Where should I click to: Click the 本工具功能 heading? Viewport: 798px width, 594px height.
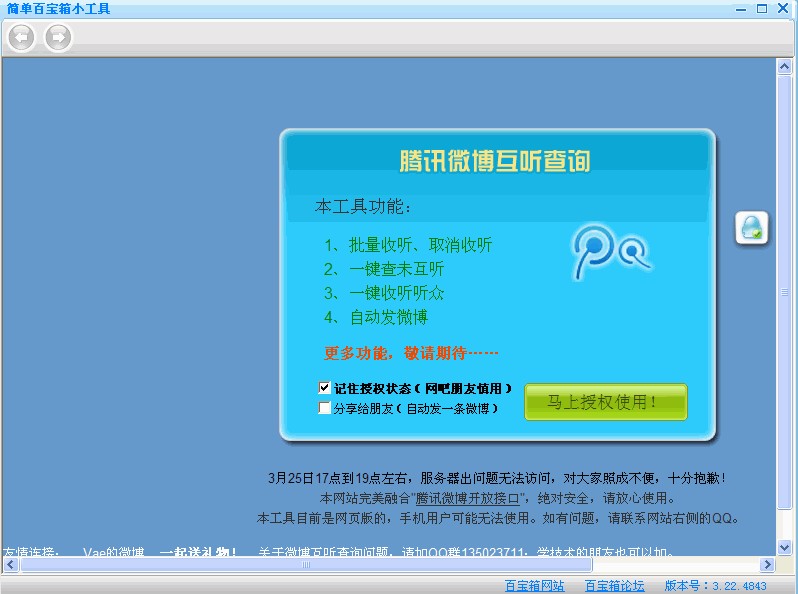click(363, 206)
